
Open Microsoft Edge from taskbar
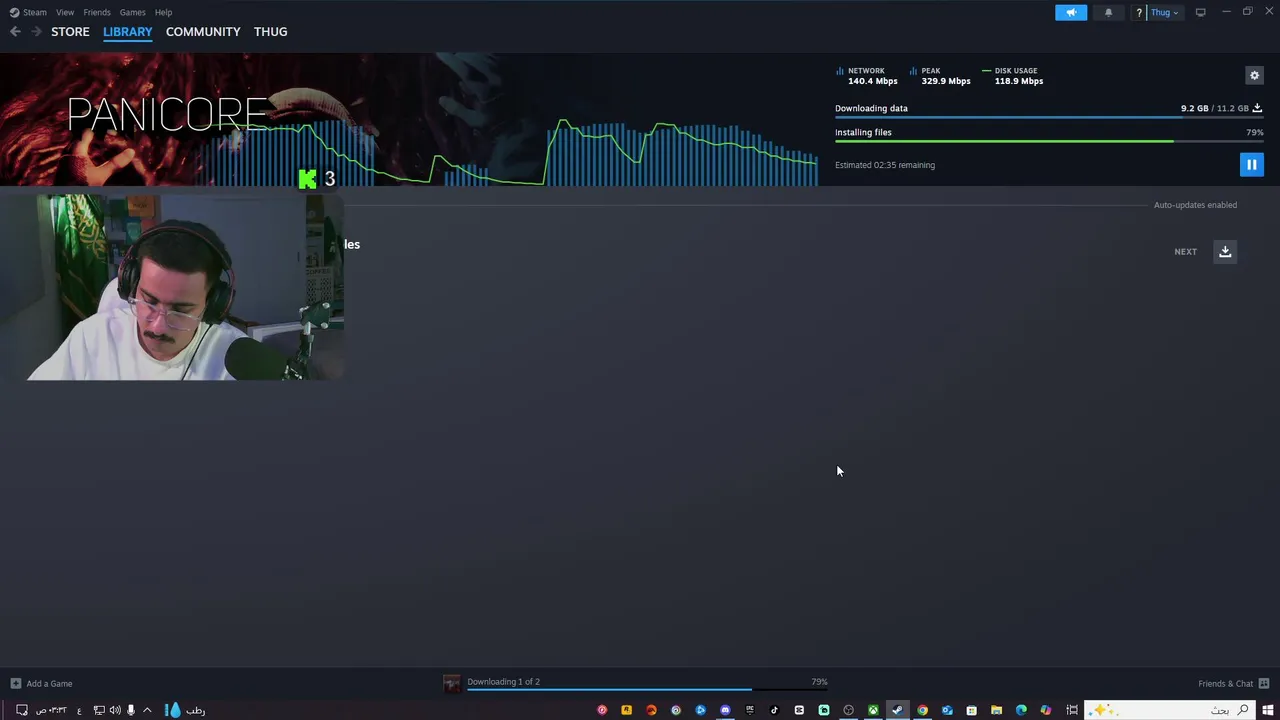point(1020,710)
